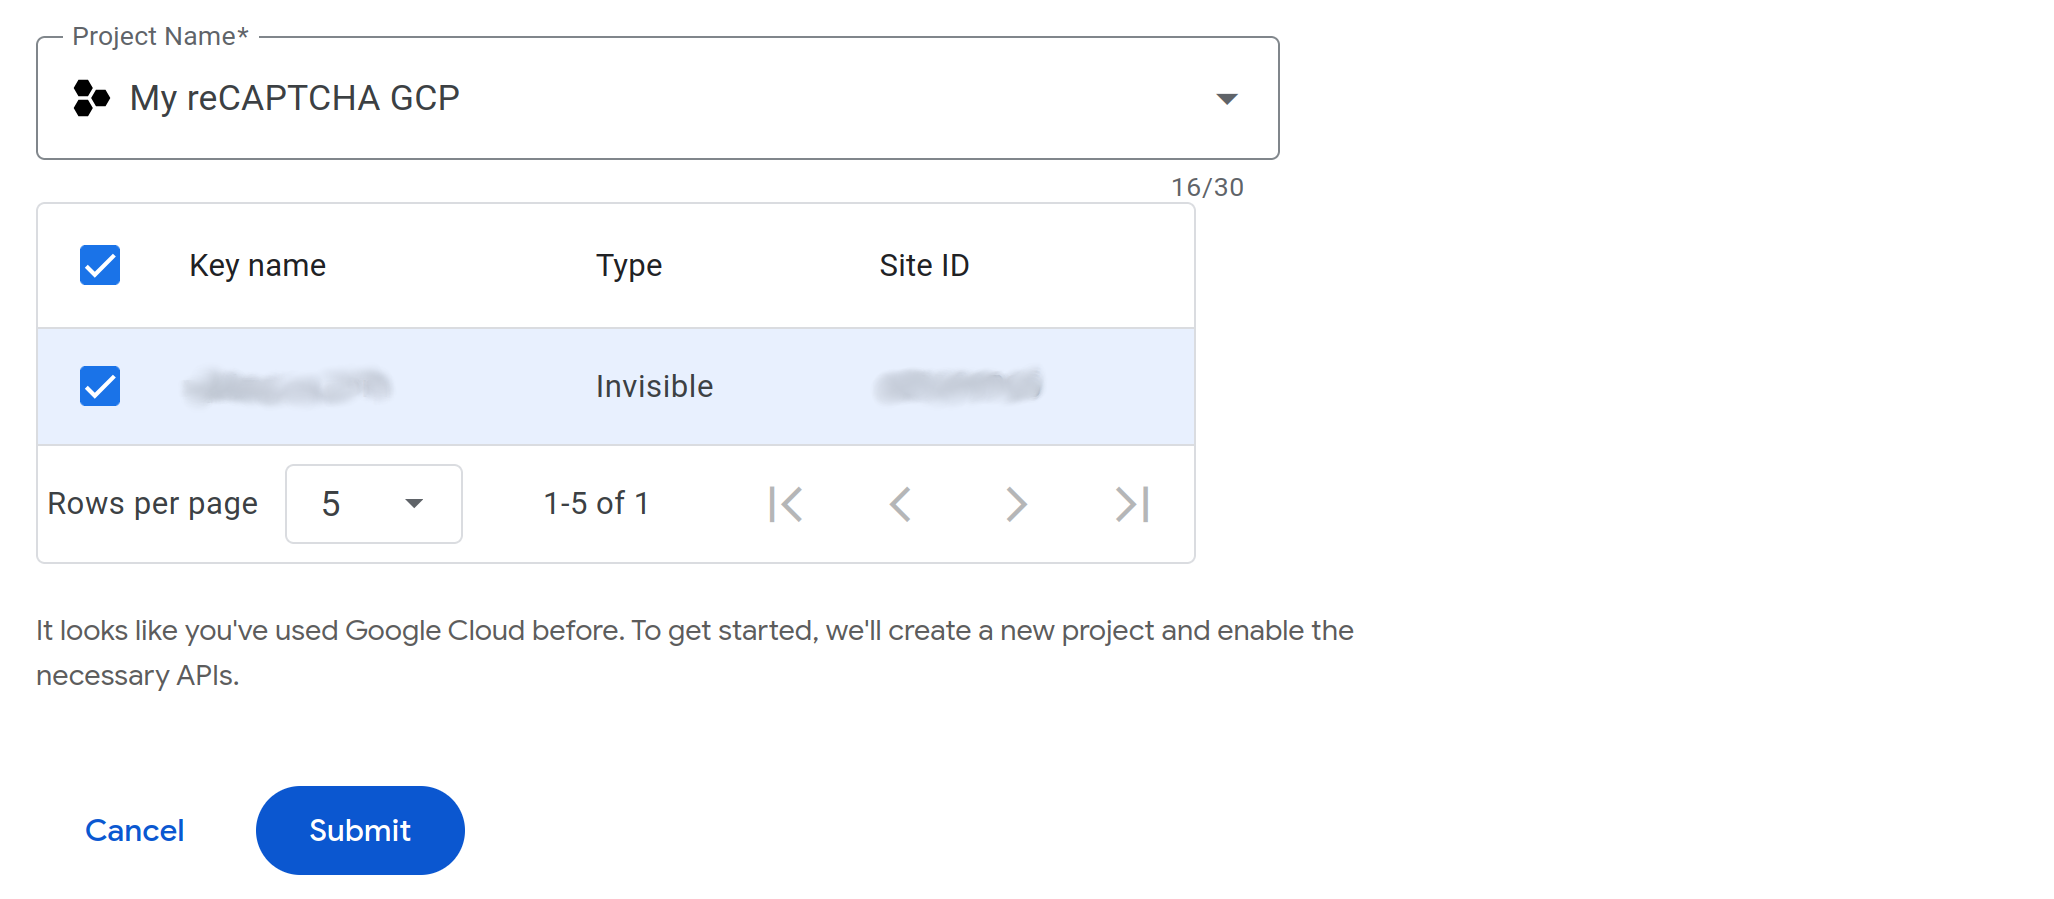Screen dimensions: 2054x899
Task: Expand the Project Name dropdown arrow
Action: pos(1226,98)
